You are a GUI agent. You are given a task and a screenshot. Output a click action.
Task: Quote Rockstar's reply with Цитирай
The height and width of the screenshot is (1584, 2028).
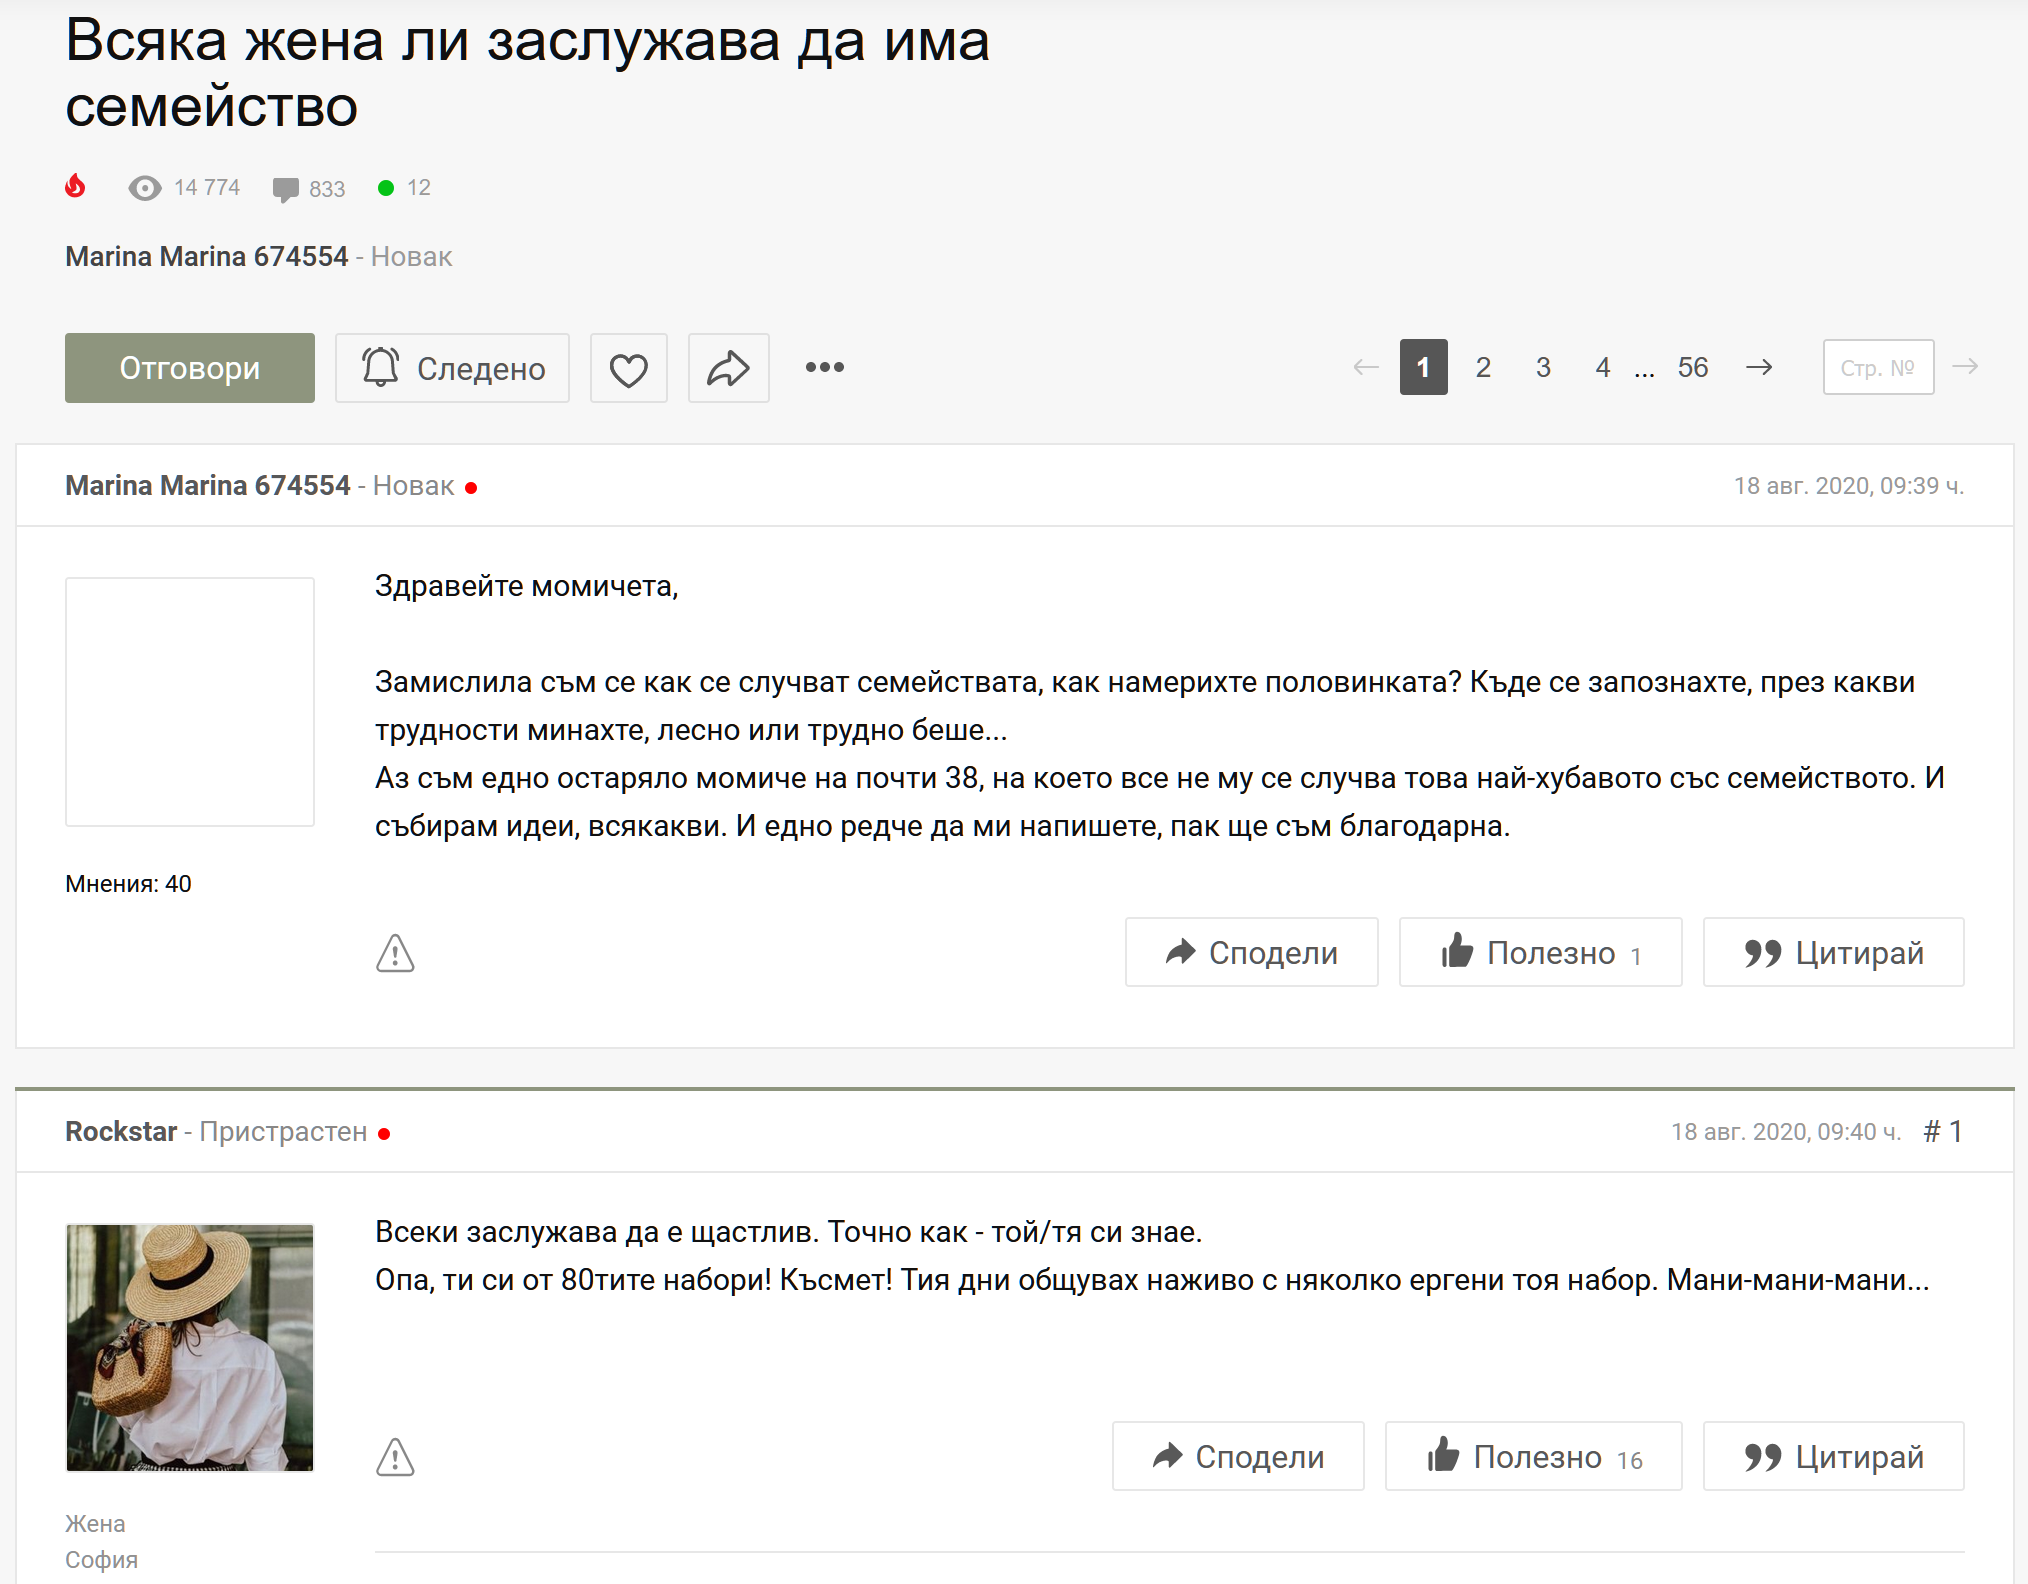click(x=1833, y=1457)
